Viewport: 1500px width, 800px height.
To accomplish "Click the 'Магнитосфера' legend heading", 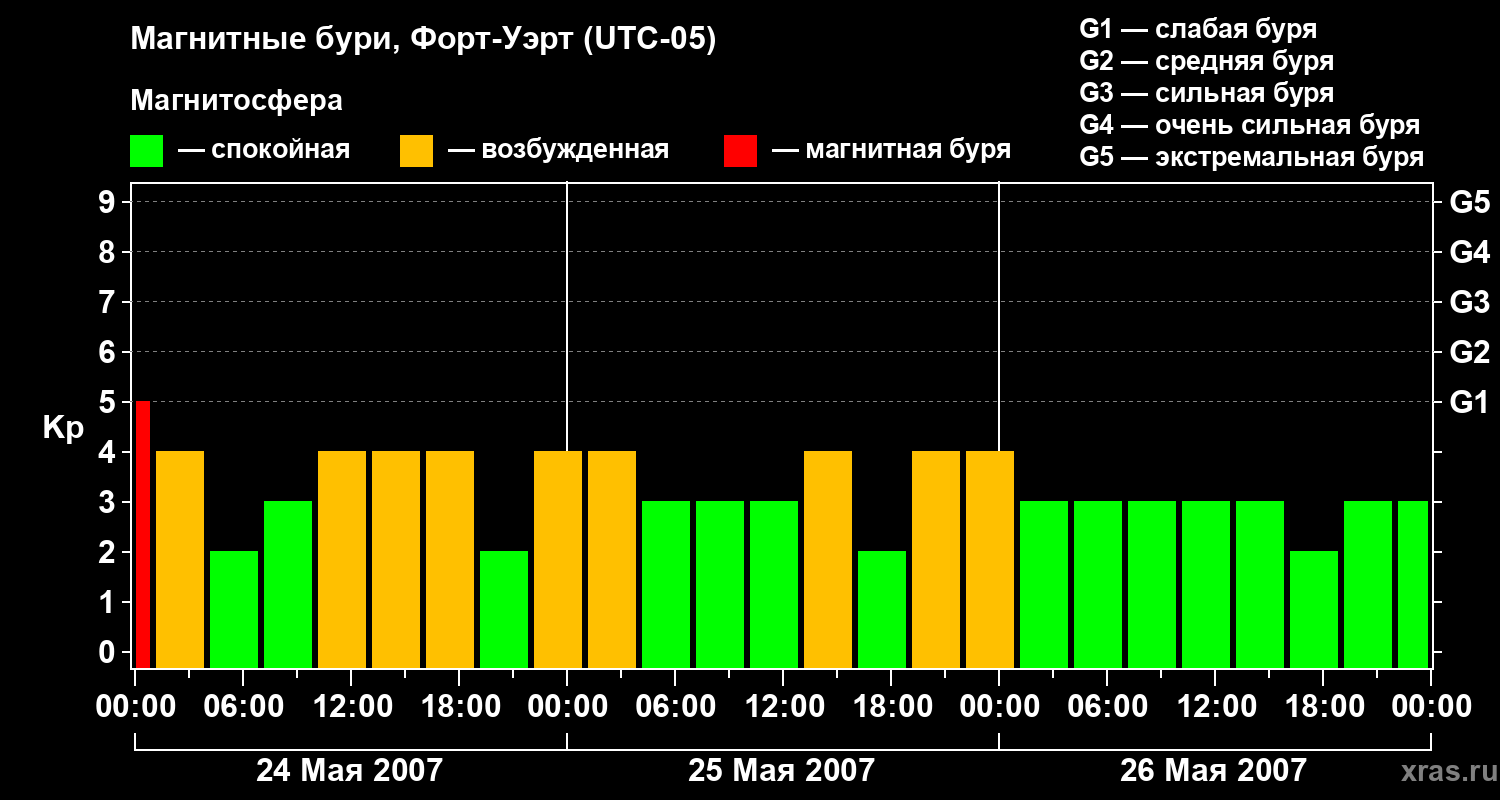I will click(x=236, y=101).
